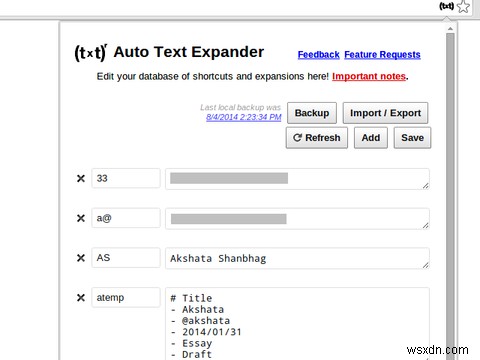Edit the atemp shortcut field

click(x=126, y=297)
